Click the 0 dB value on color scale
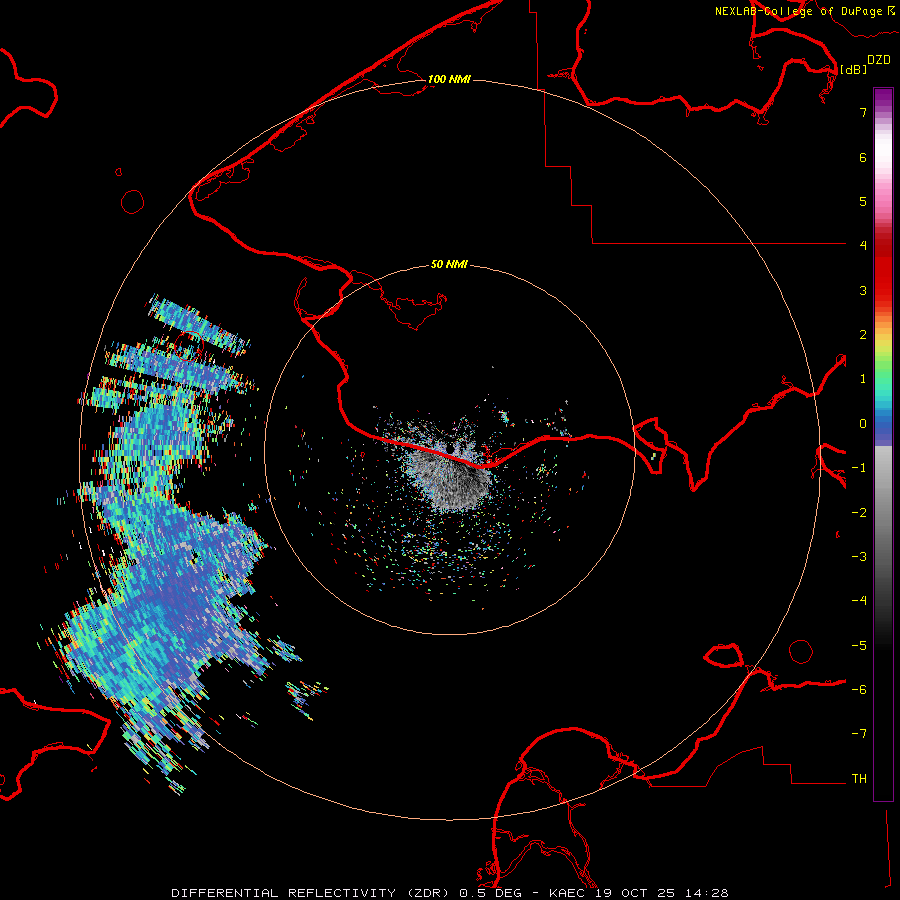 [x=863, y=424]
